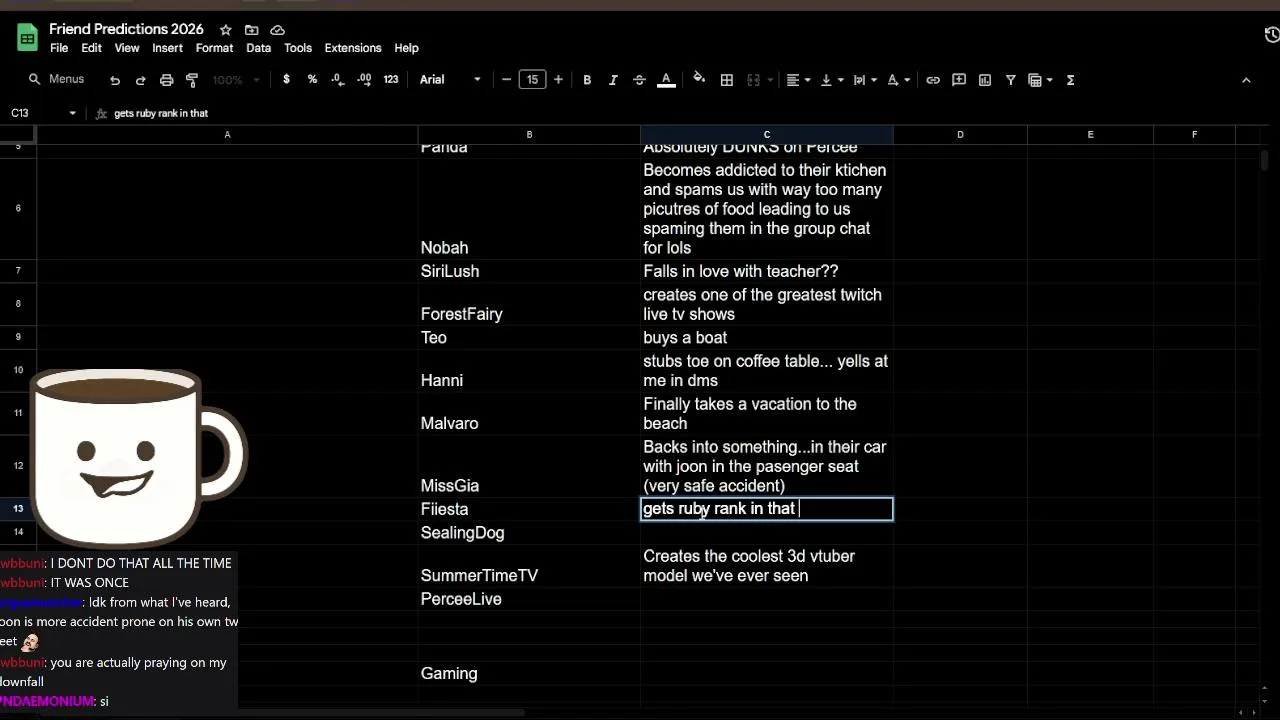Select row 13 header

click(18, 509)
